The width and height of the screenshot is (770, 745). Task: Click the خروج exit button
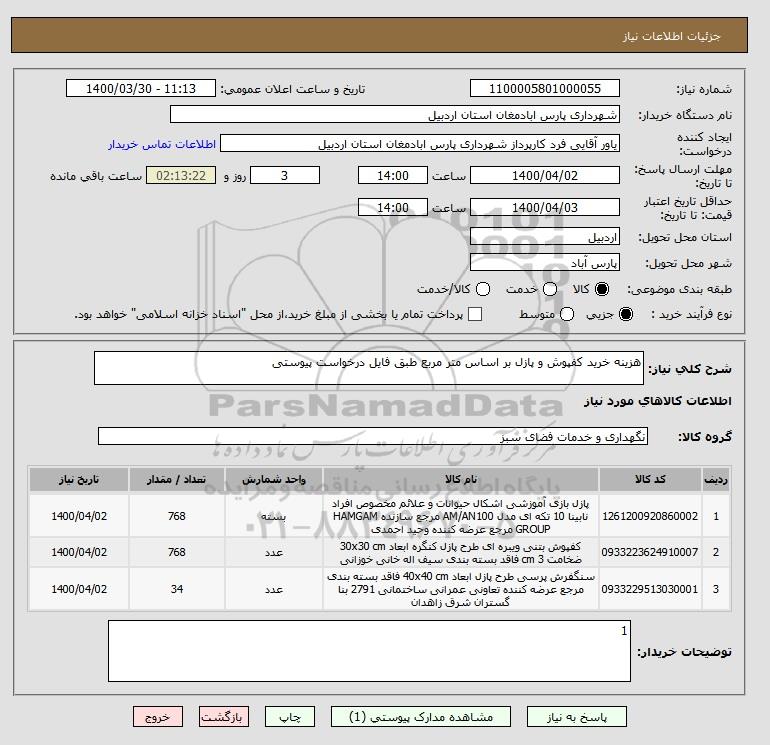click(158, 717)
